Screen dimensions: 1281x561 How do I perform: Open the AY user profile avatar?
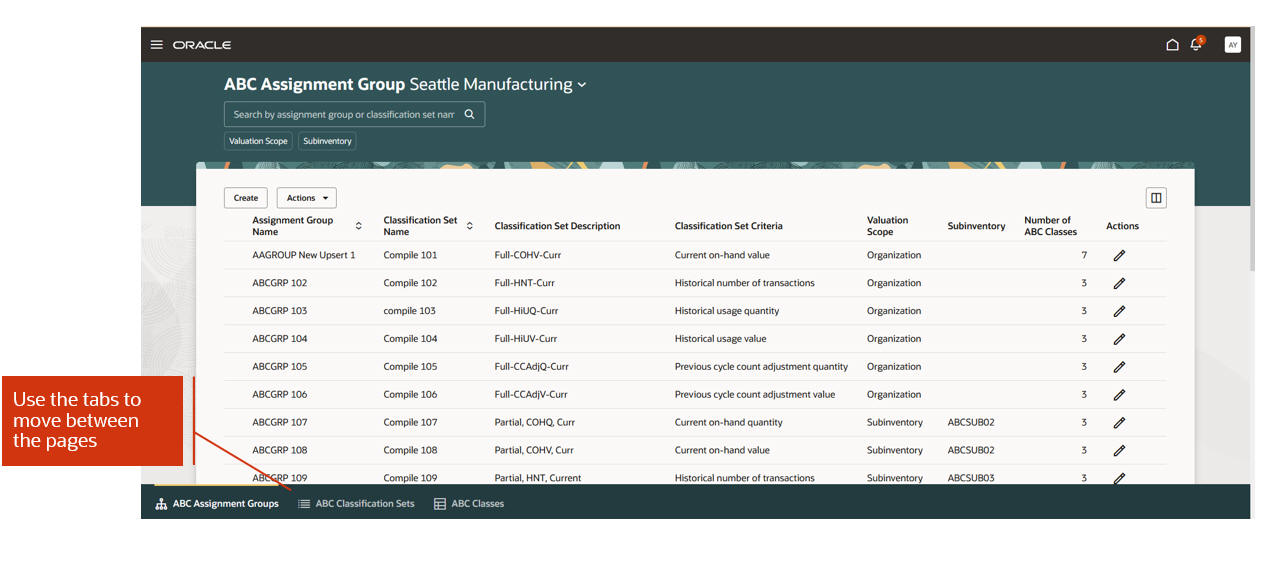pos(1232,45)
